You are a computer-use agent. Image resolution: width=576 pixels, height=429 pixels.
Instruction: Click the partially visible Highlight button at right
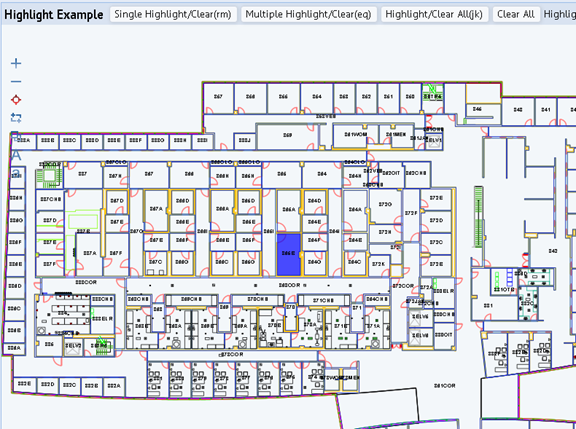[x=559, y=14]
